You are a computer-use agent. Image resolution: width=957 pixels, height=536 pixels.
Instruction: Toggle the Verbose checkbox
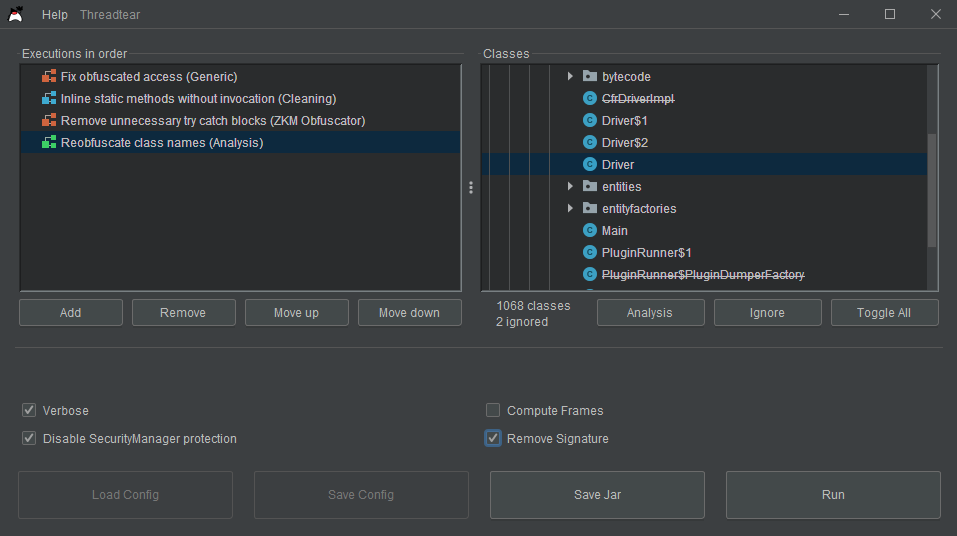(29, 410)
